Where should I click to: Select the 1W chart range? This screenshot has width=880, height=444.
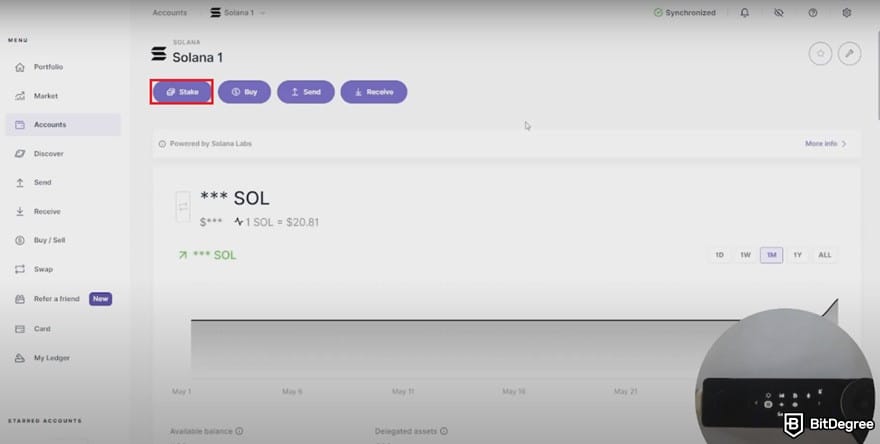click(745, 255)
